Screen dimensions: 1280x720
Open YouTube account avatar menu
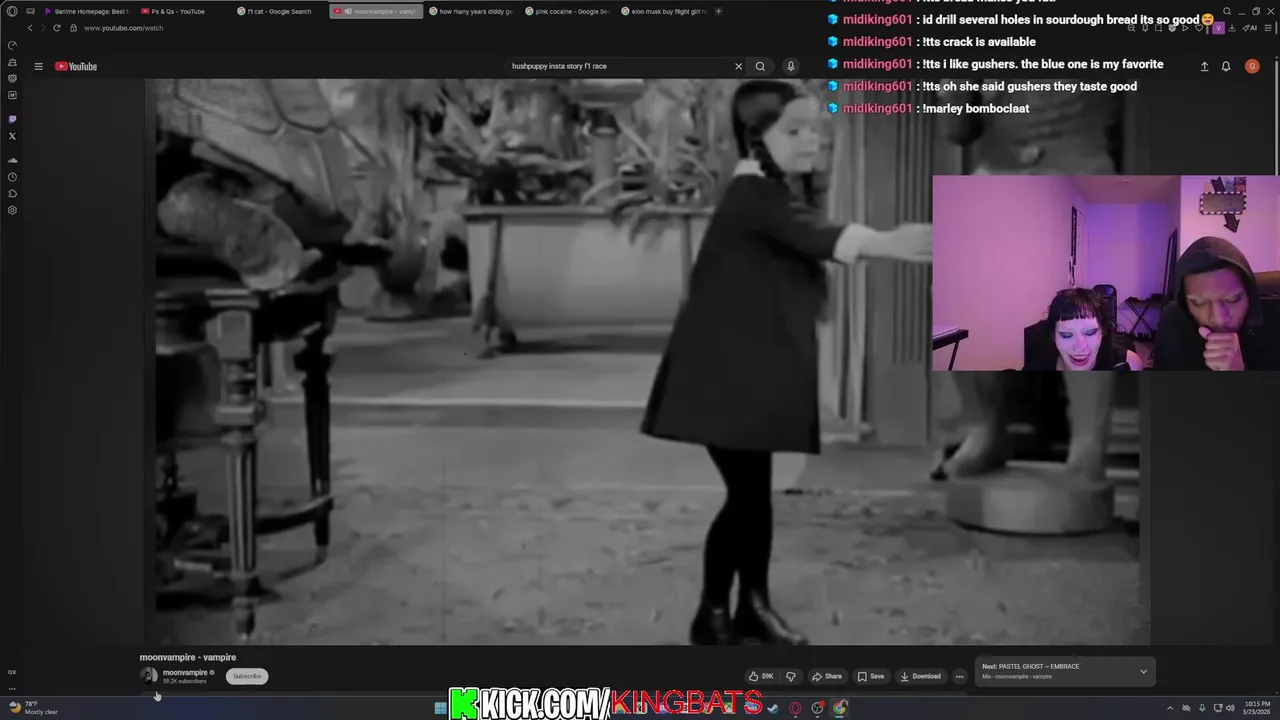coord(1252,66)
